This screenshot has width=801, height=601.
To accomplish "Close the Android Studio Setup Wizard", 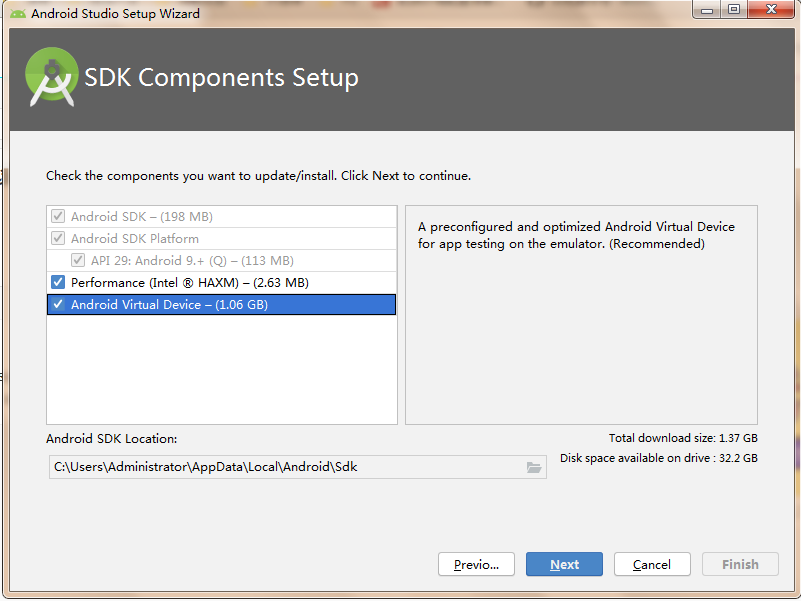I will pyautogui.click(x=769, y=10).
